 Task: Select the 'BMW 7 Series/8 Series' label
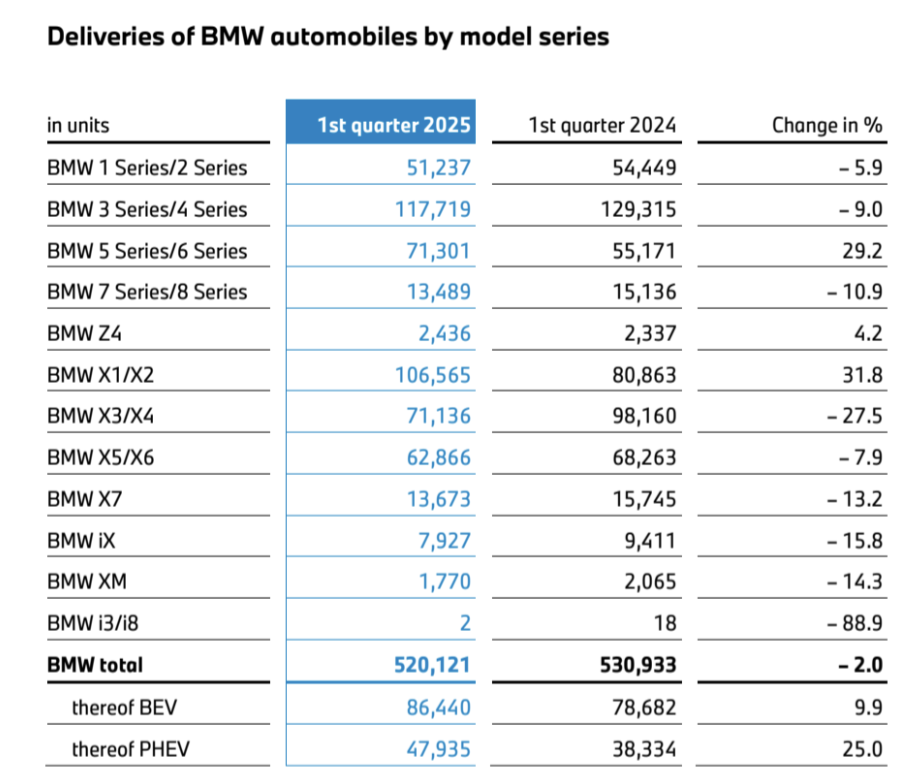[147, 292]
